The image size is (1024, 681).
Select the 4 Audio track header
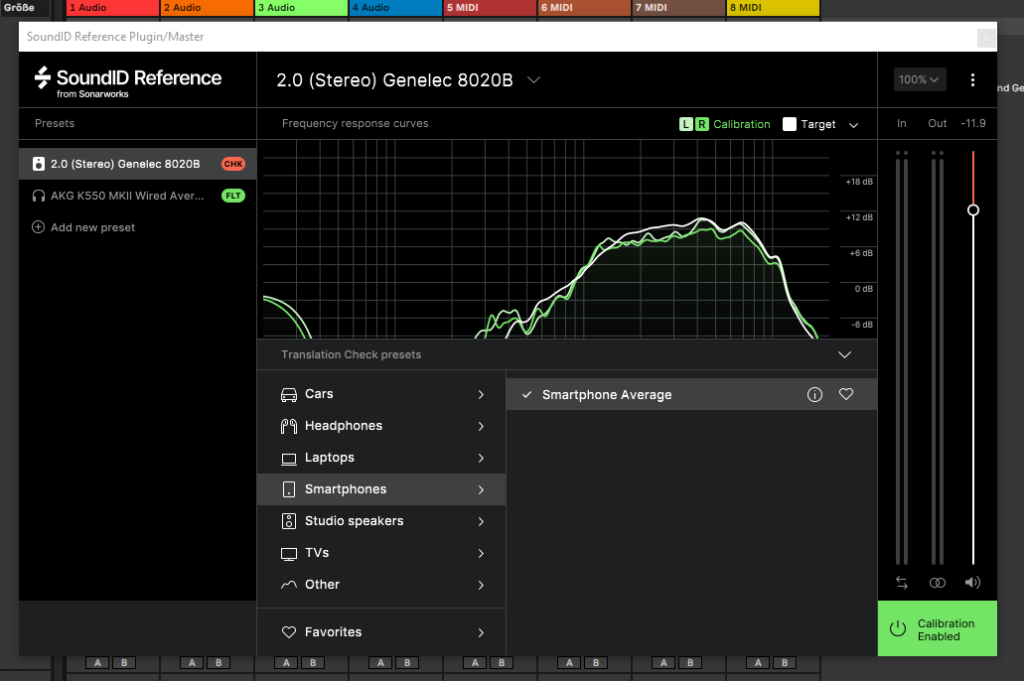point(395,8)
